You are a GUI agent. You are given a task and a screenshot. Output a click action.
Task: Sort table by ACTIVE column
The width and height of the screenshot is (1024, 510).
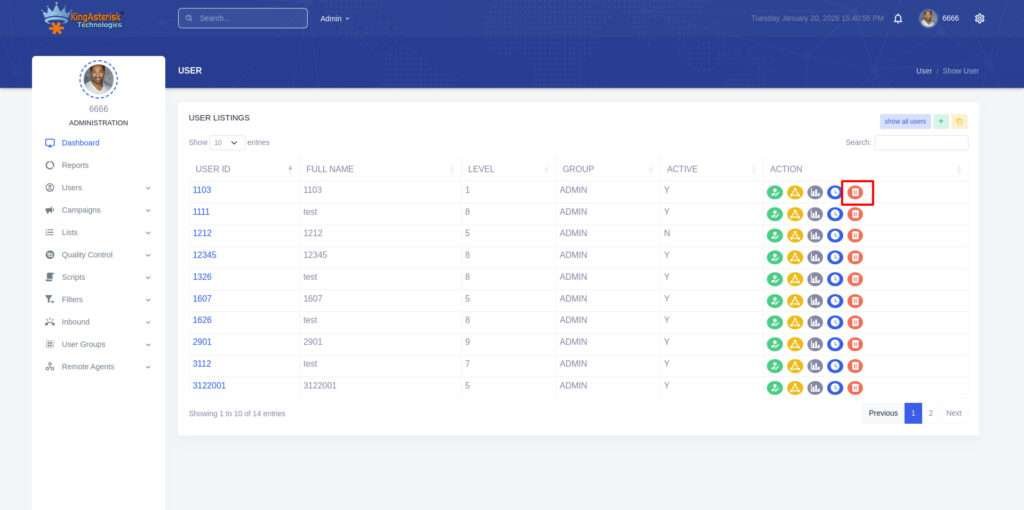tap(711, 169)
